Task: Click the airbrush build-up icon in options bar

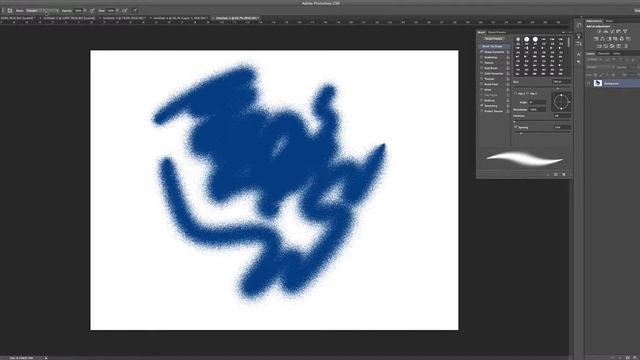Action: [x=124, y=11]
